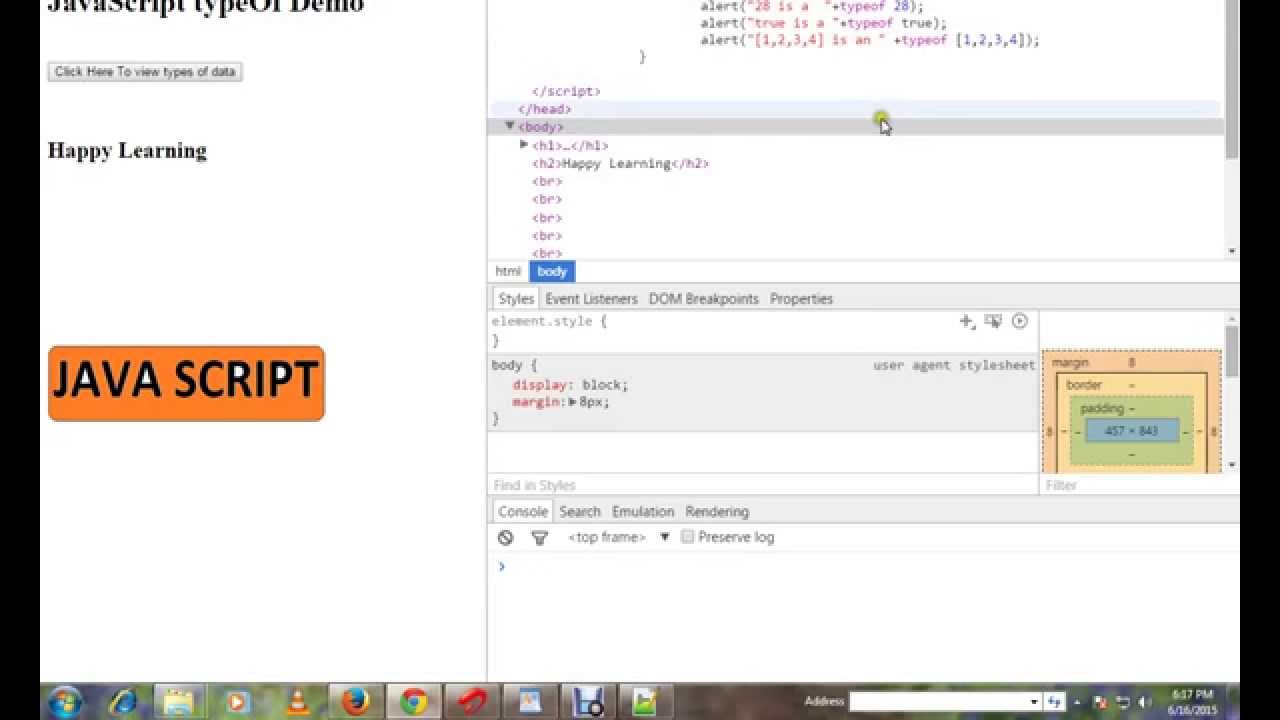This screenshot has height=720, width=1280.
Task: Click the Happy Learning heading on the page
Action: [127, 151]
